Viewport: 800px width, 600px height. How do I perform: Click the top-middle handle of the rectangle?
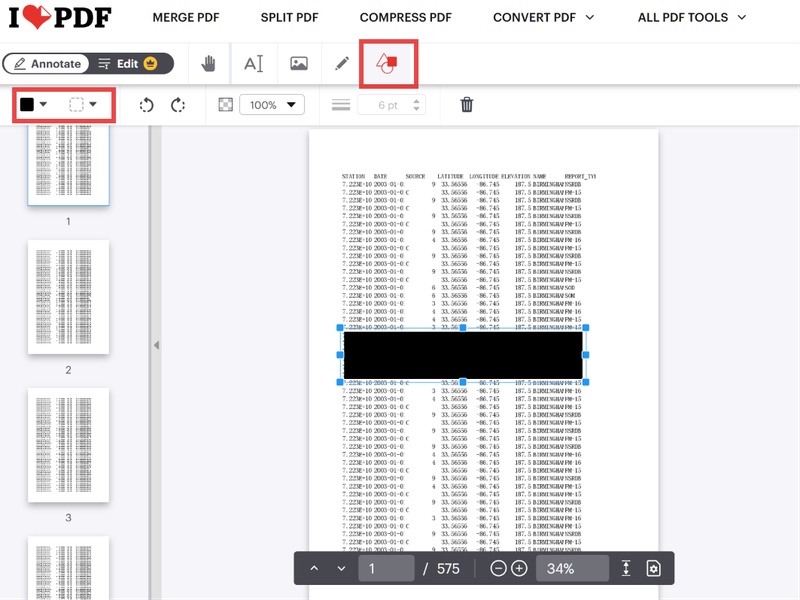coord(463,328)
